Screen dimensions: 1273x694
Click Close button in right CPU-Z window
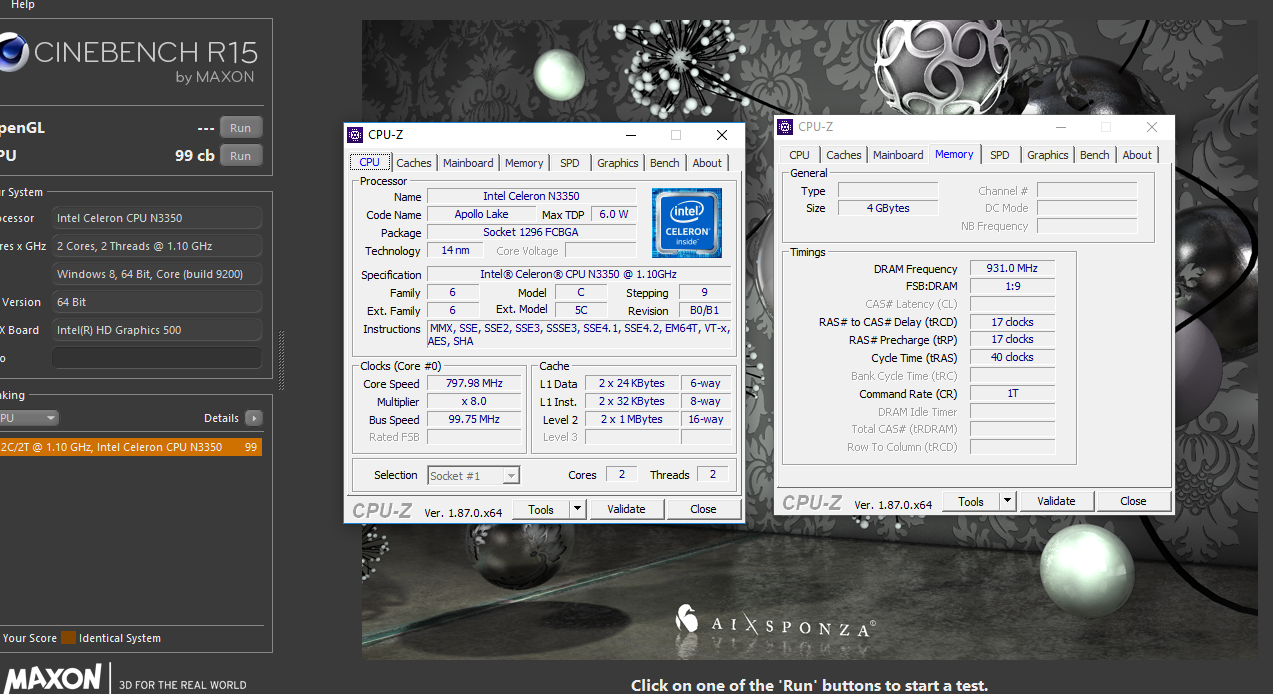pos(1133,501)
